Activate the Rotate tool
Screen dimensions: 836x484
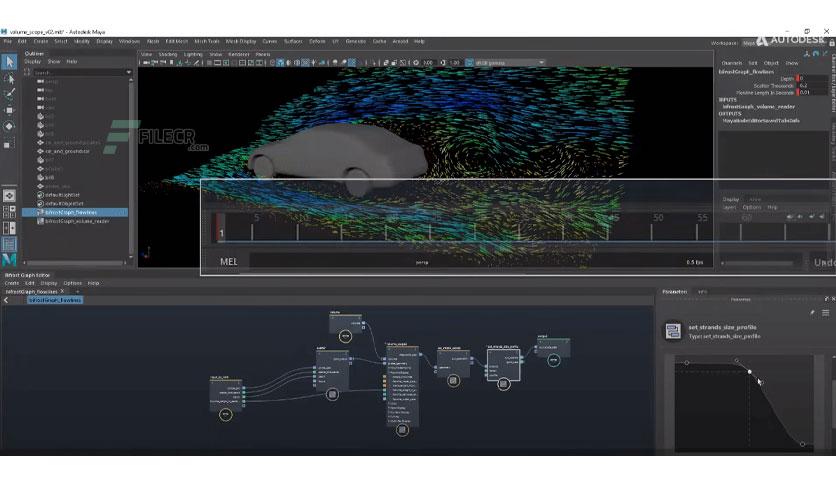(x=9, y=126)
